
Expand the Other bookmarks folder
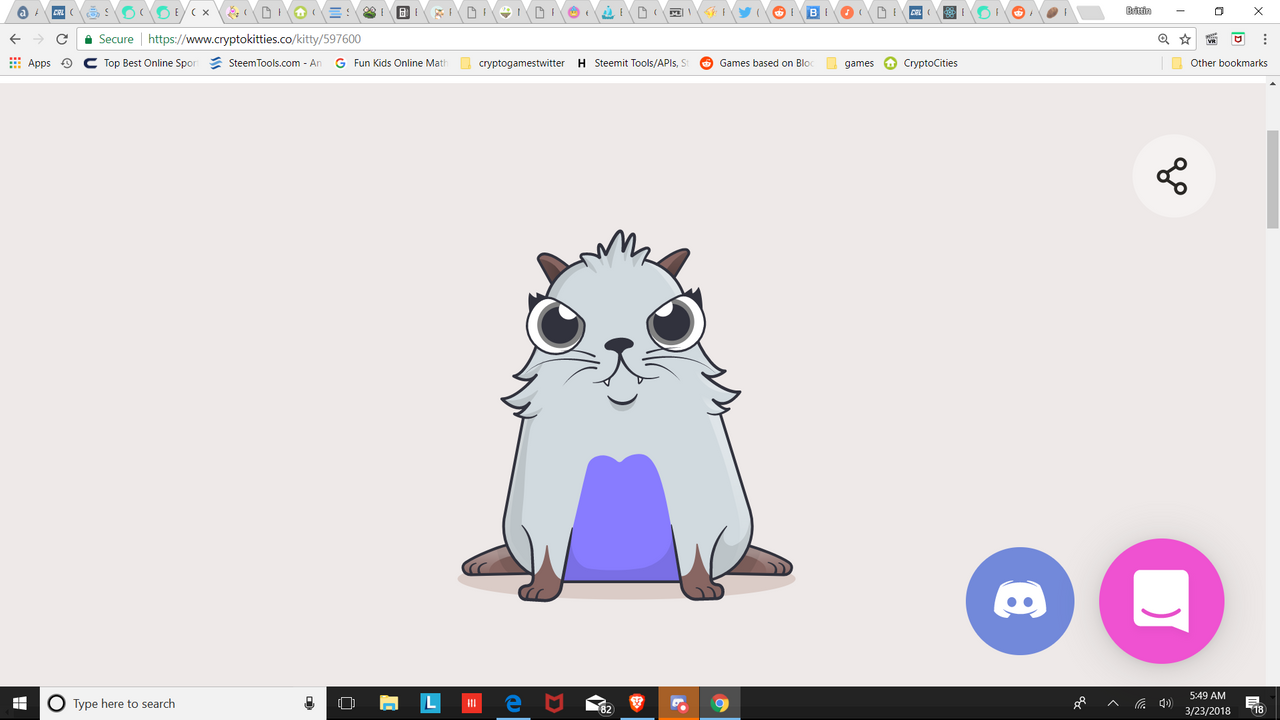click(1219, 63)
